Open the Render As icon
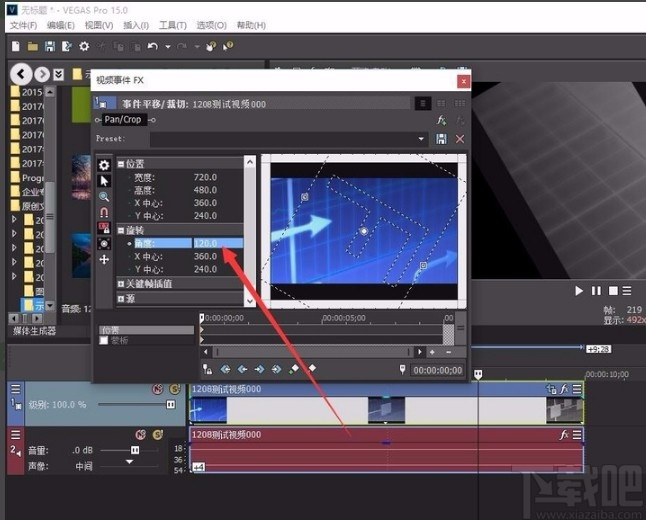The width and height of the screenshot is (646, 520). point(66,46)
